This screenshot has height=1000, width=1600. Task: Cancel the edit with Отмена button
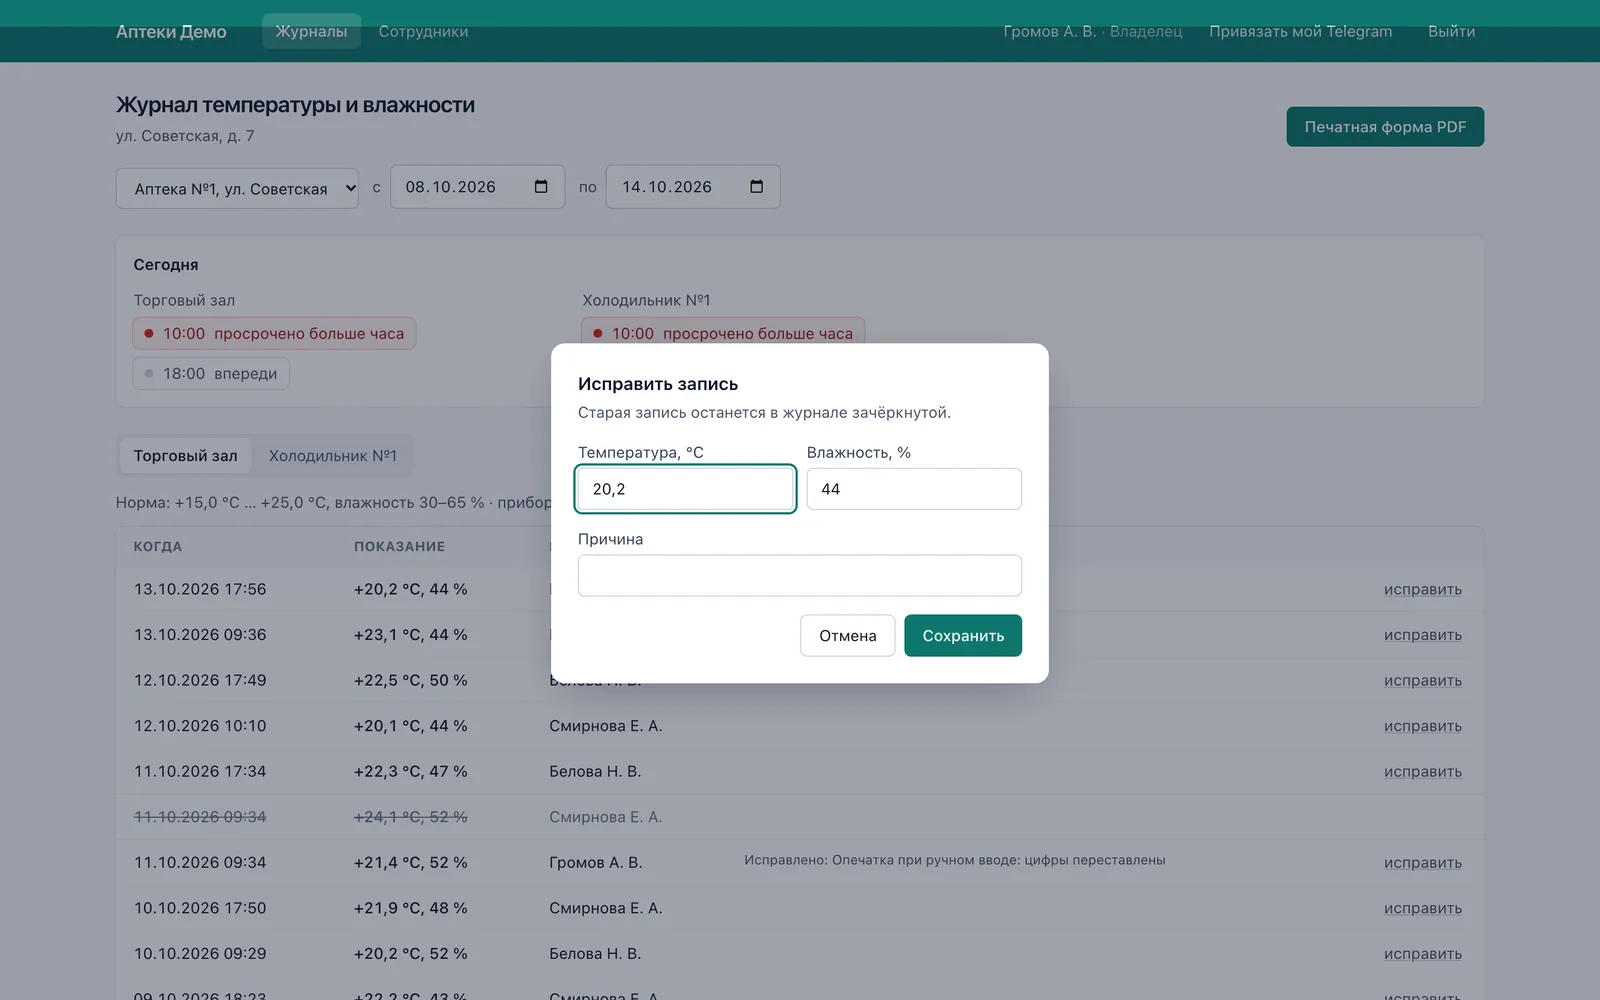coord(848,636)
